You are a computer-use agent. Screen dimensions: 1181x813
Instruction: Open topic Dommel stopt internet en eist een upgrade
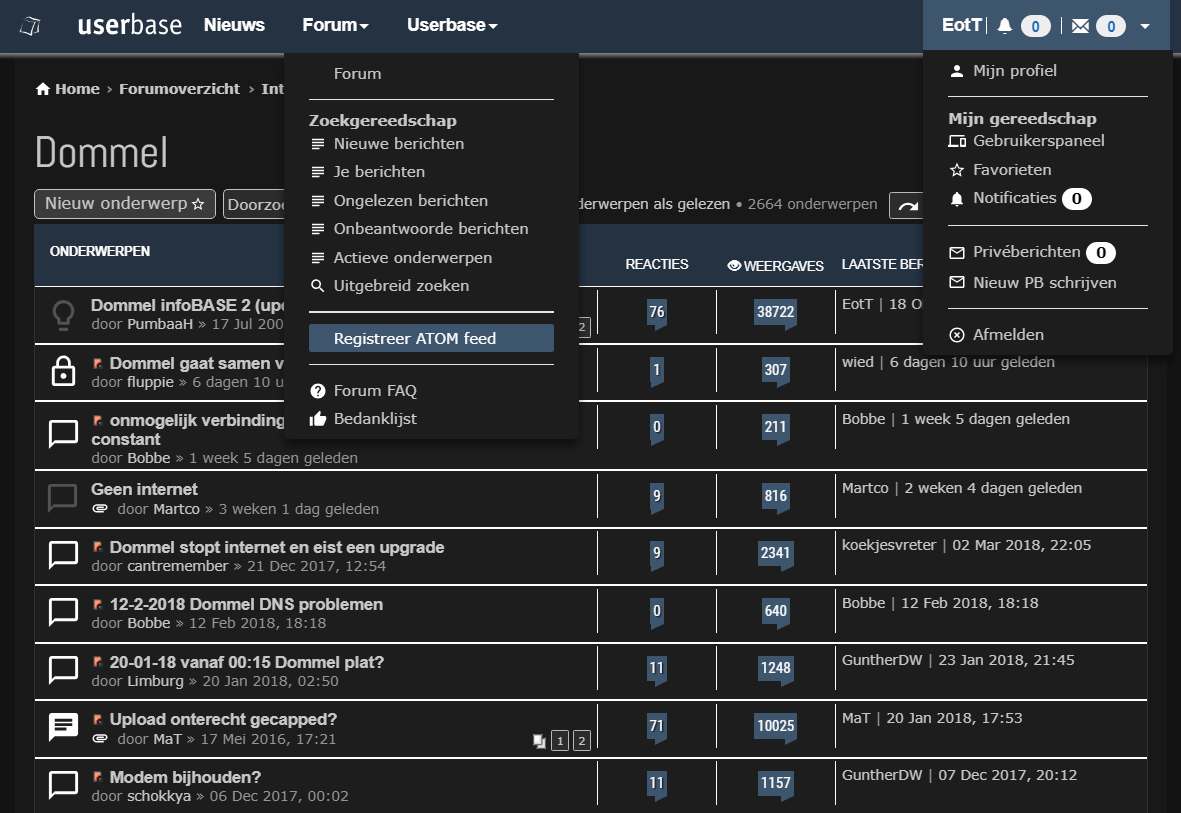[276, 547]
